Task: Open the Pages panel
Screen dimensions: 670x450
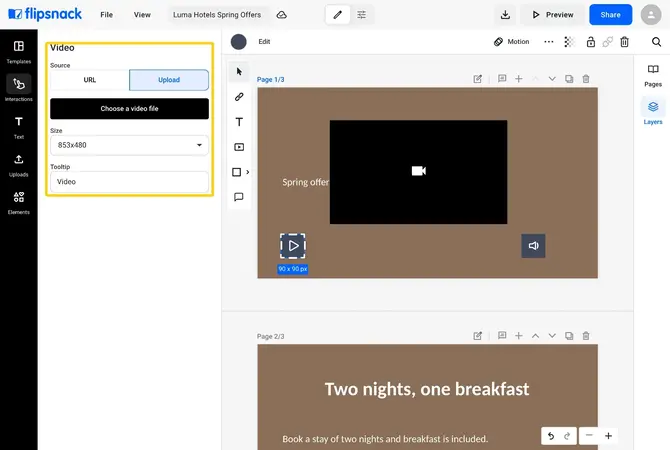Action: pyautogui.click(x=653, y=75)
